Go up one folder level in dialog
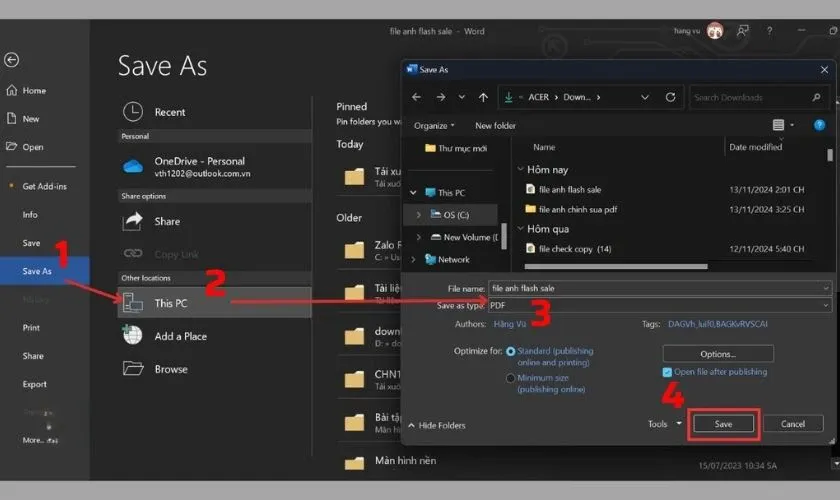Screen dimensions: 840x500 point(483,97)
